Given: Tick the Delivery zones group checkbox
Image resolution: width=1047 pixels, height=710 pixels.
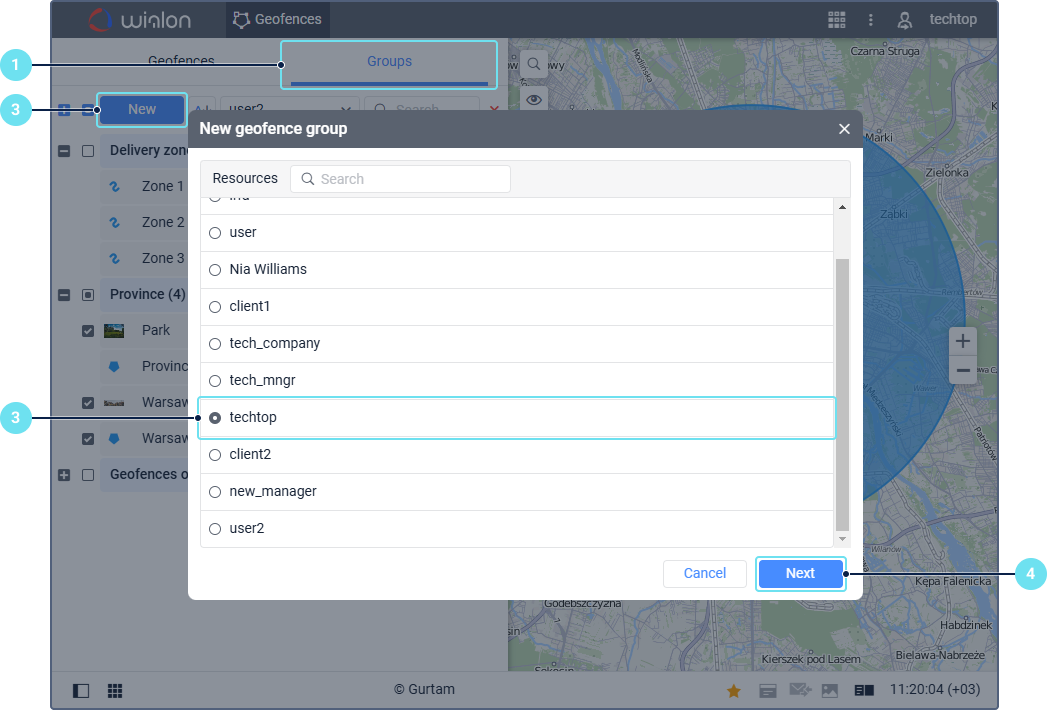Looking at the screenshot, I should pos(88,151).
